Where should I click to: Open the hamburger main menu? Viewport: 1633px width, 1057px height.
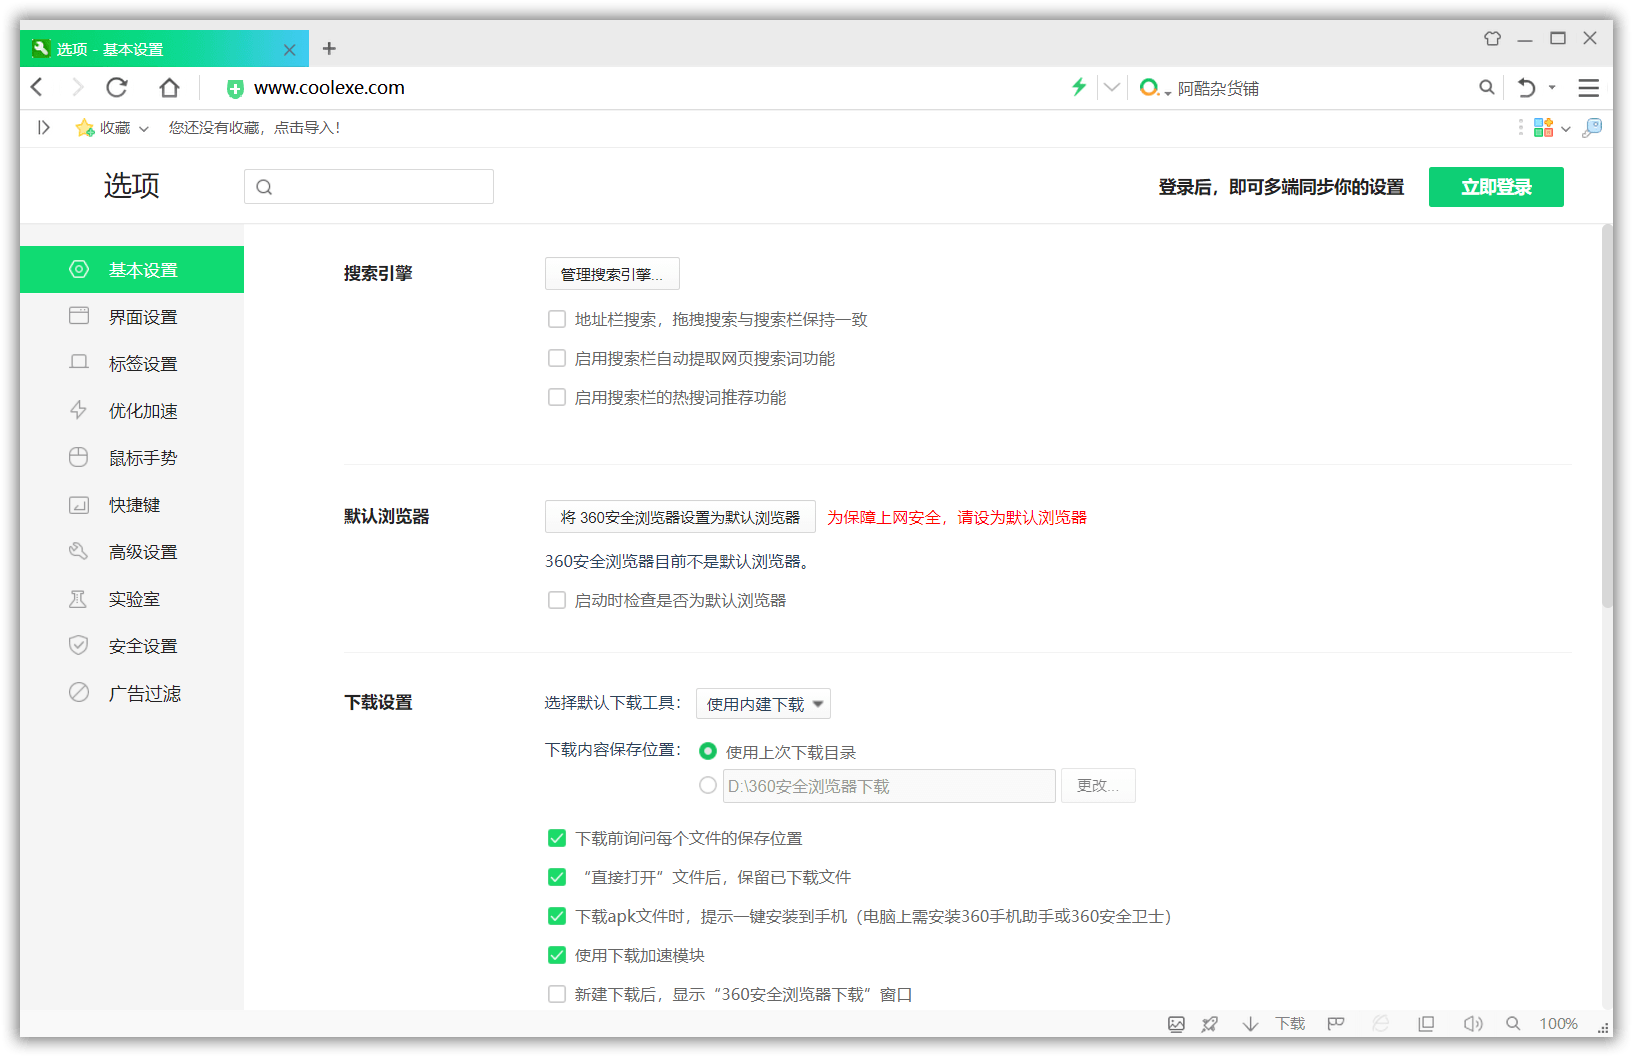coord(1588,87)
